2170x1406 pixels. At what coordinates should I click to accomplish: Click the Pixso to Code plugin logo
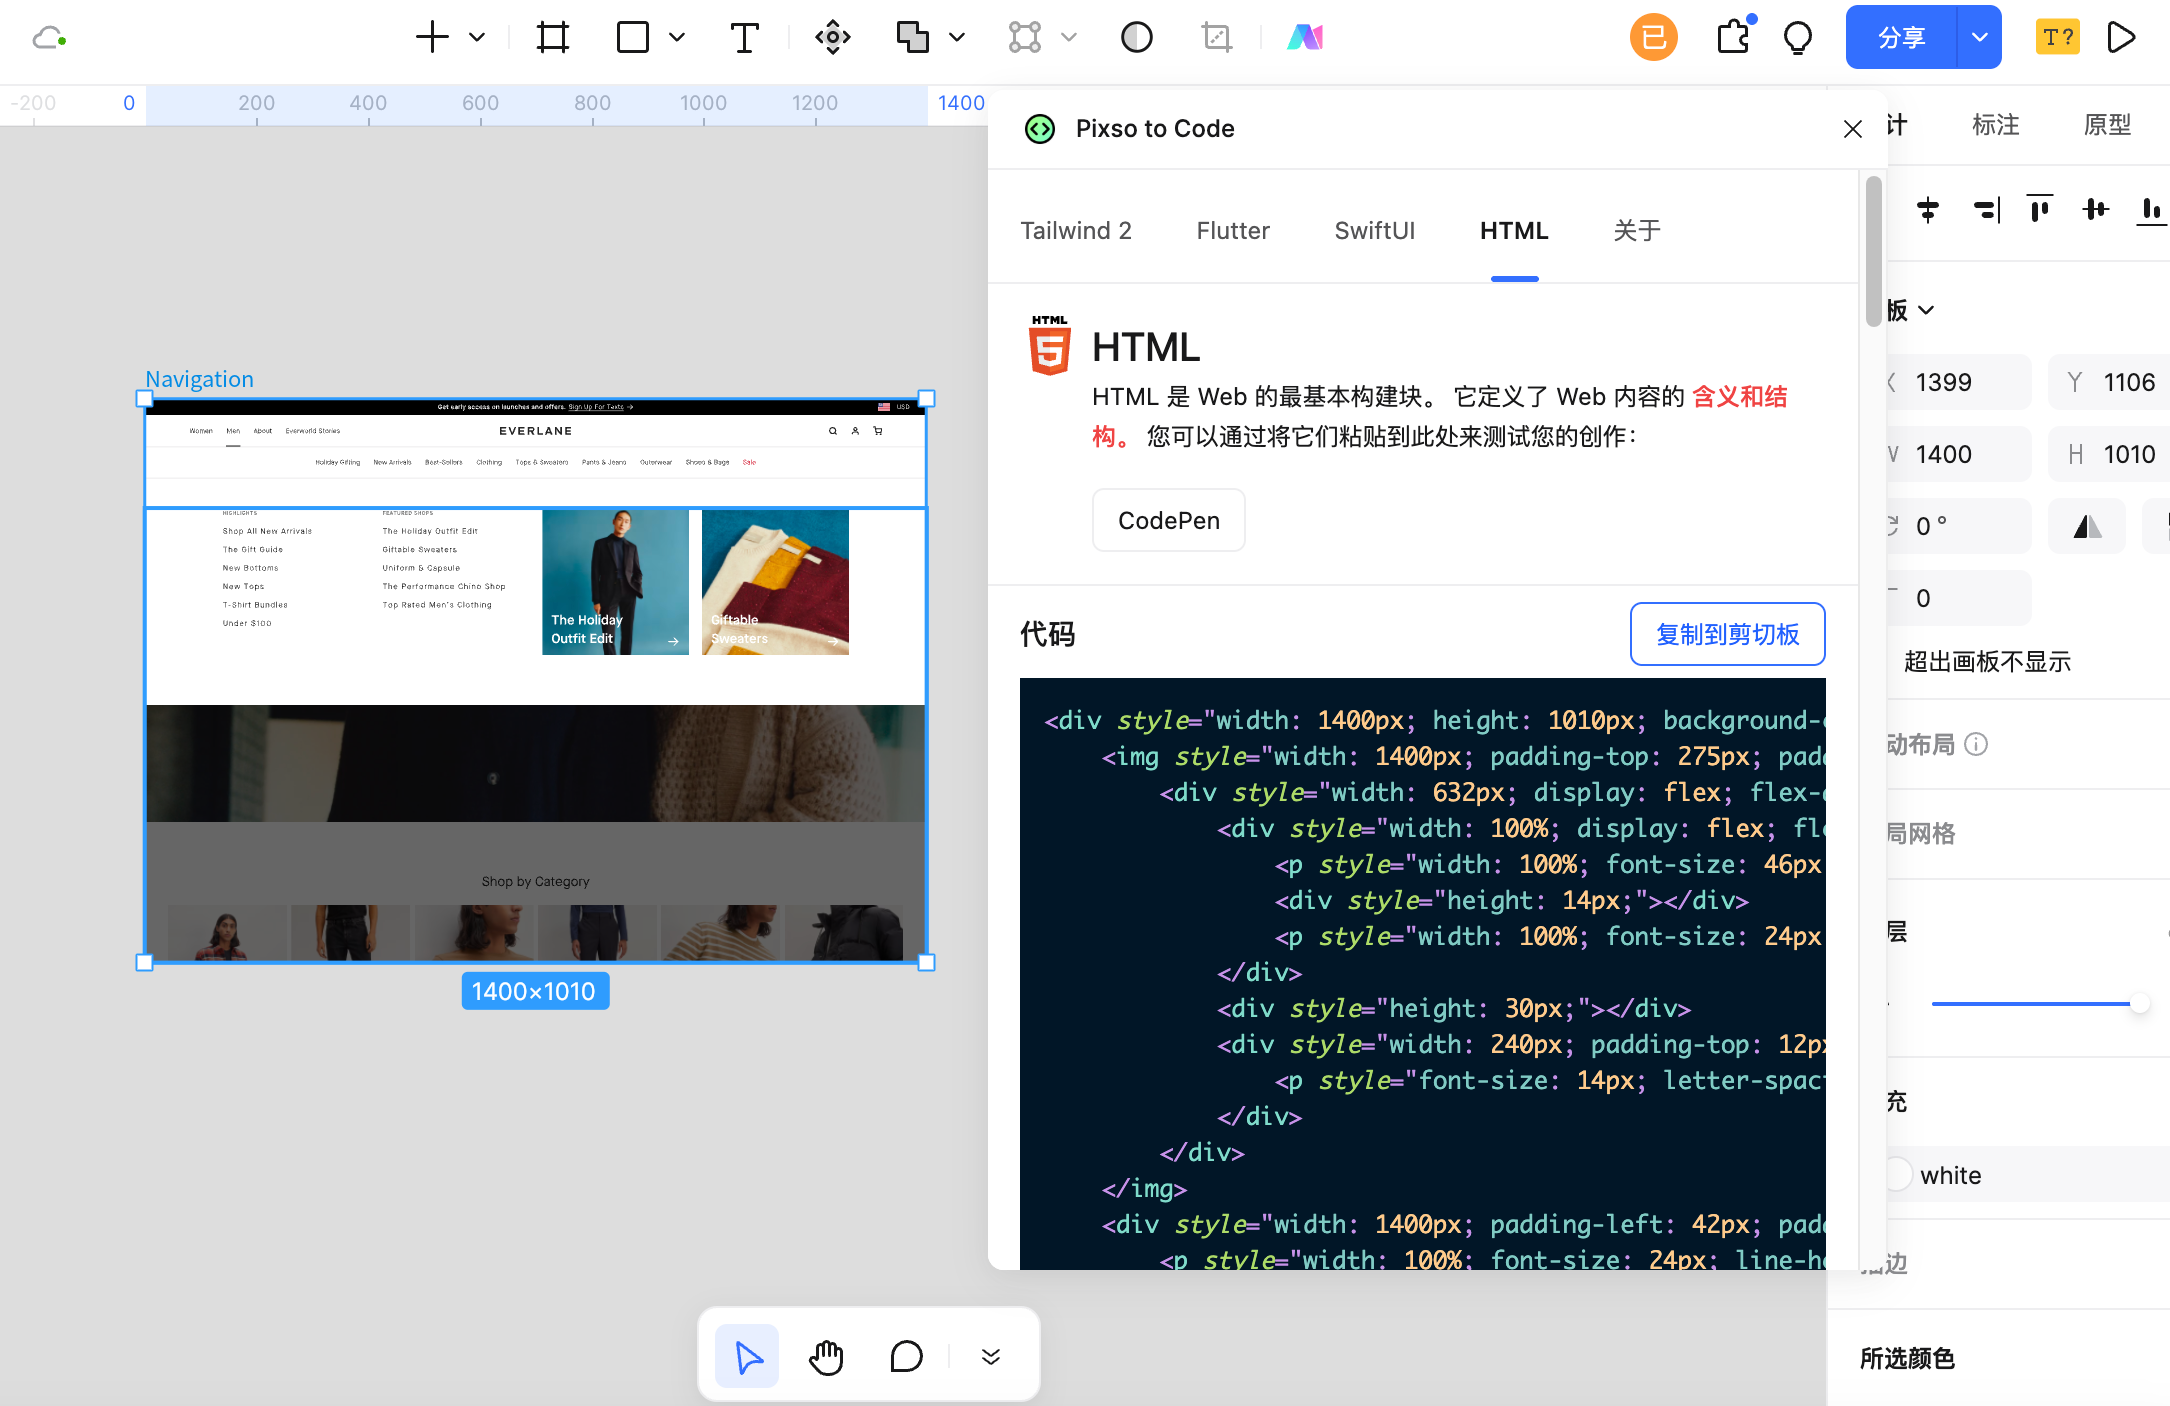click(x=1040, y=128)
